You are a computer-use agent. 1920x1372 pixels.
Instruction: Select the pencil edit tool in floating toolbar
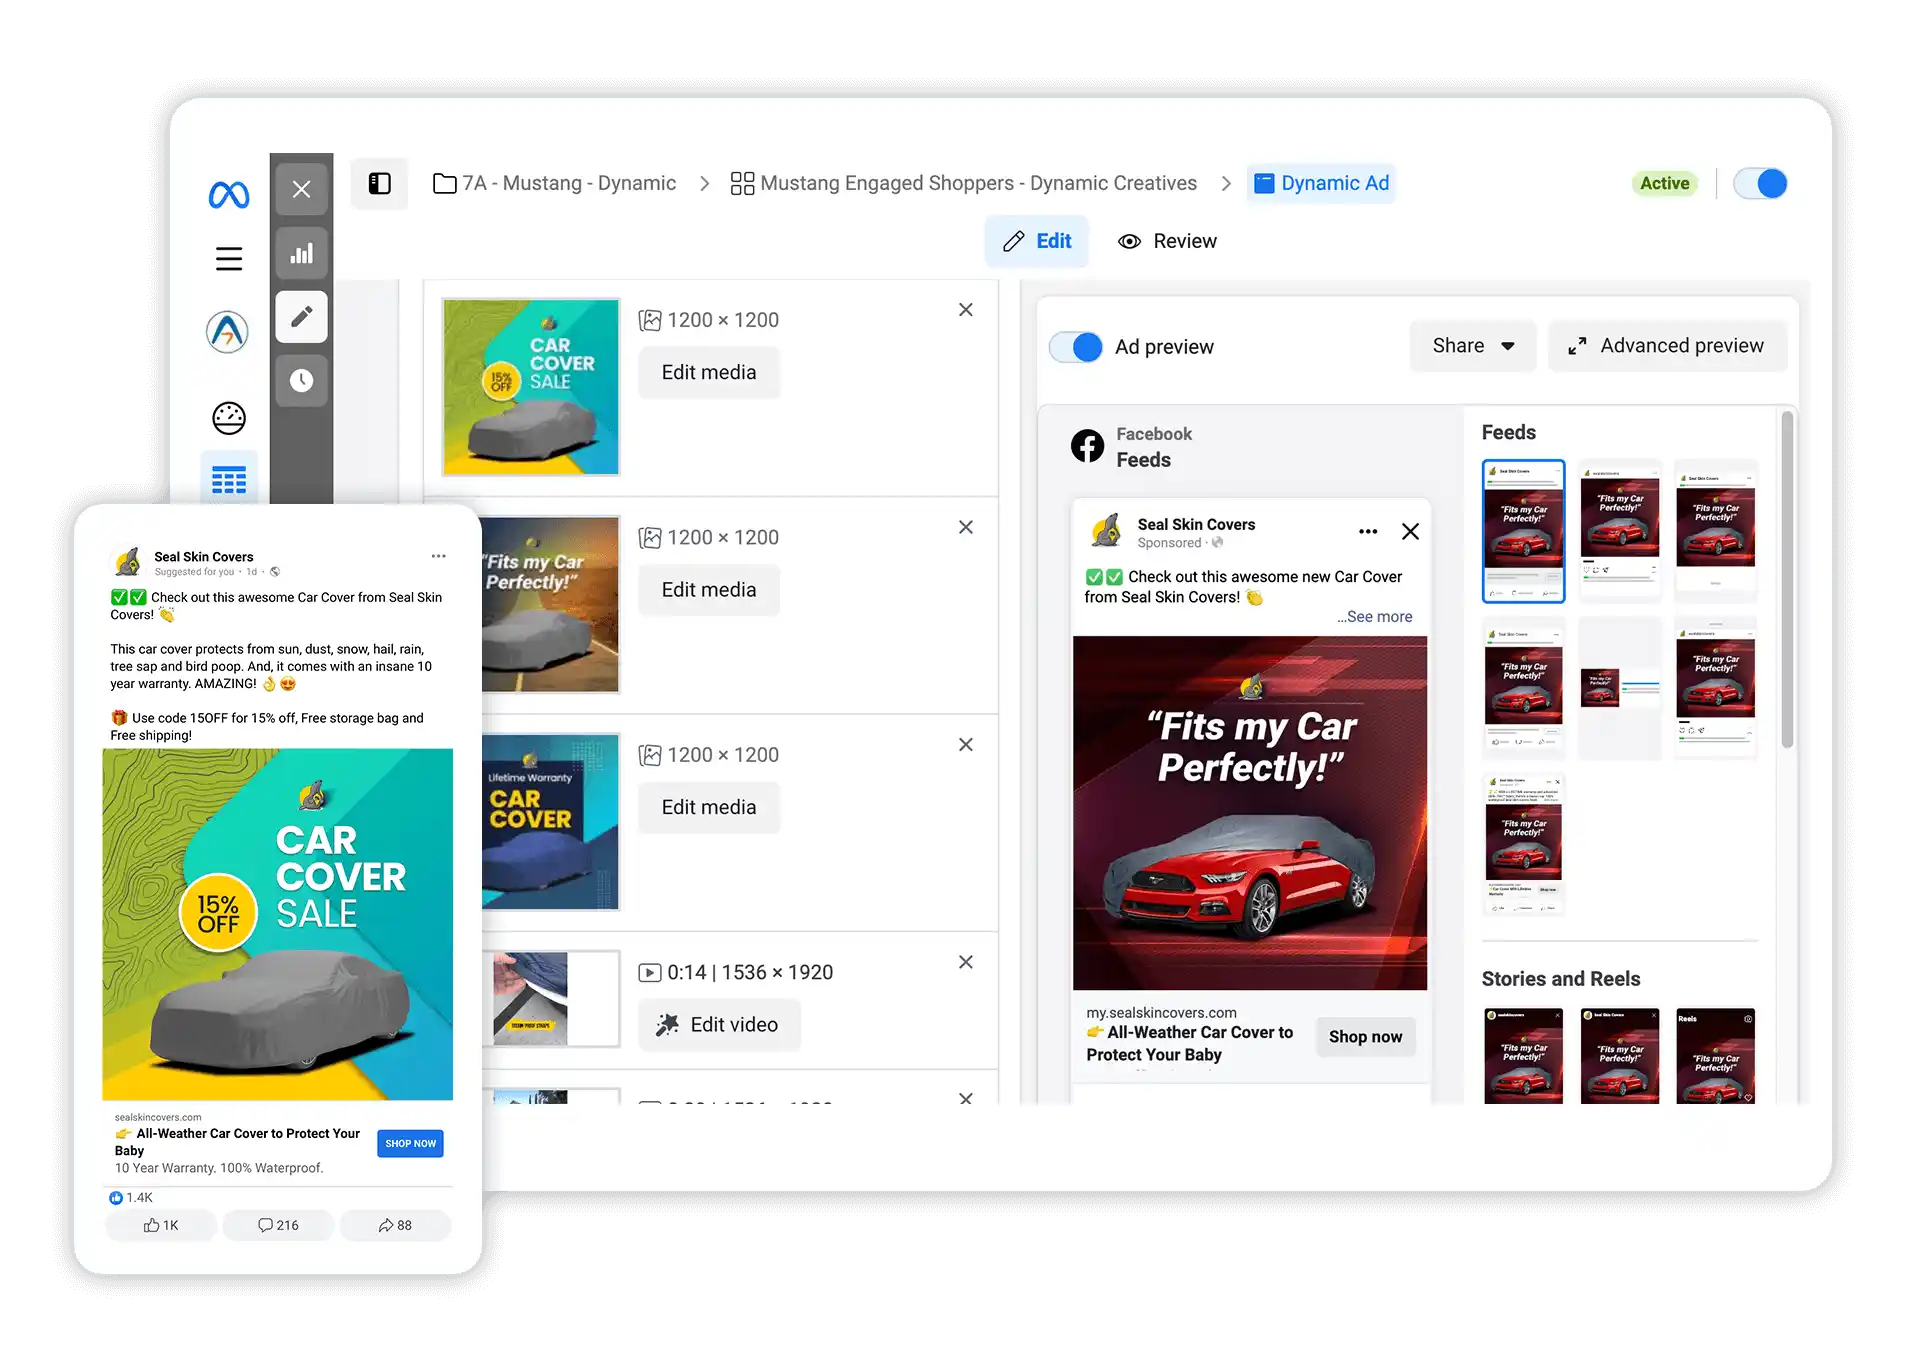pos(301,316)
